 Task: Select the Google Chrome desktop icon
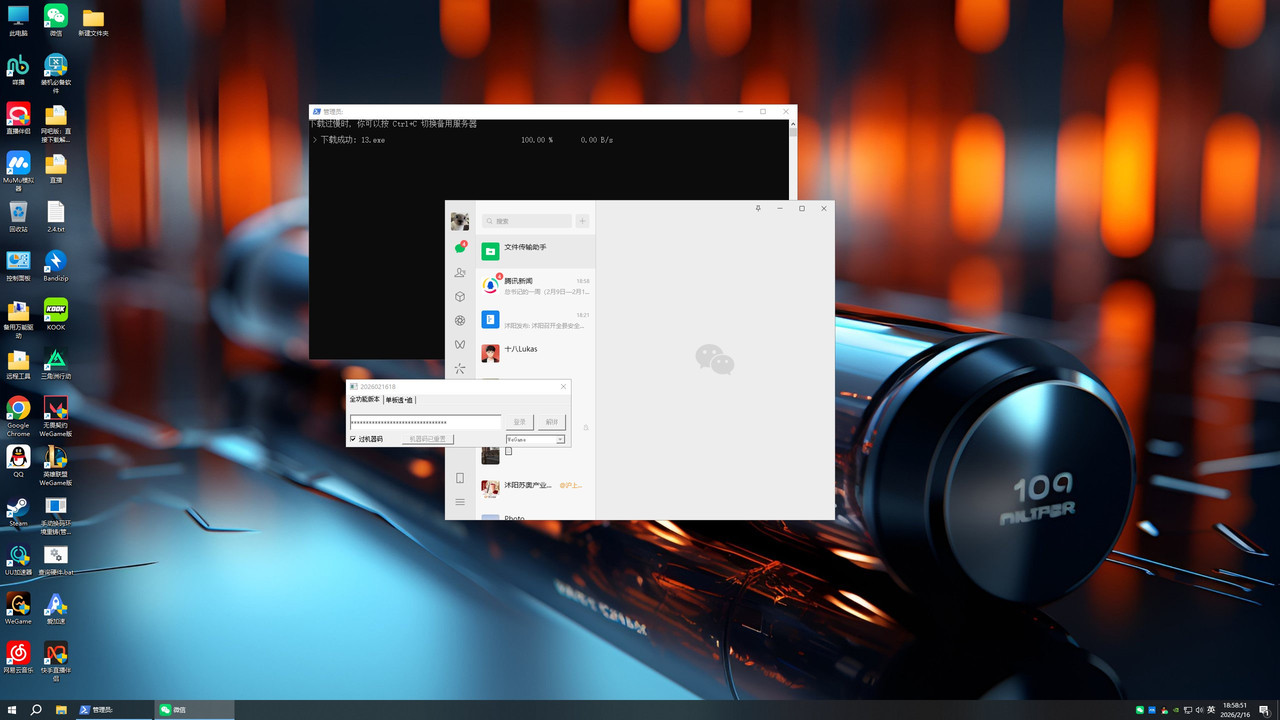(18, 416)
